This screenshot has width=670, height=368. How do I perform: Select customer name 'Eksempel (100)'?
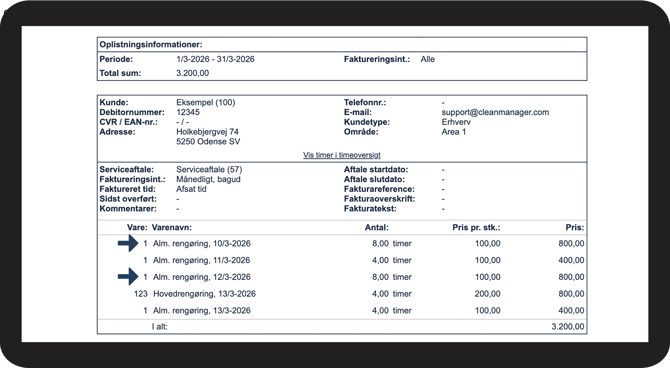coord(206,103)
